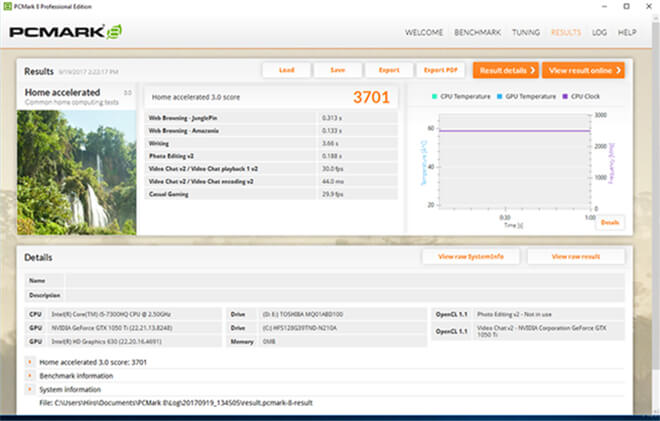660x421 pixels.
Task: Click Video Chat encoding v2 row
Action: click(271, 181)
